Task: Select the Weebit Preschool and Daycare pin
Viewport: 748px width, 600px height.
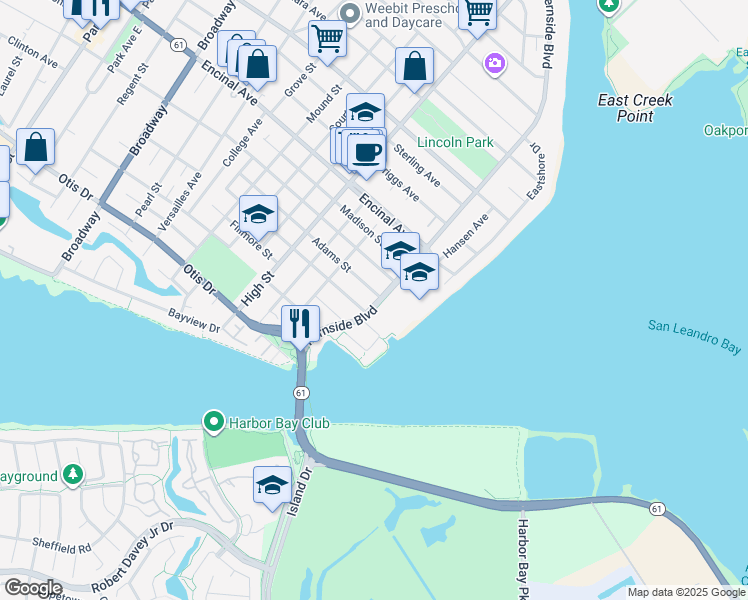Action: point(351,14)
